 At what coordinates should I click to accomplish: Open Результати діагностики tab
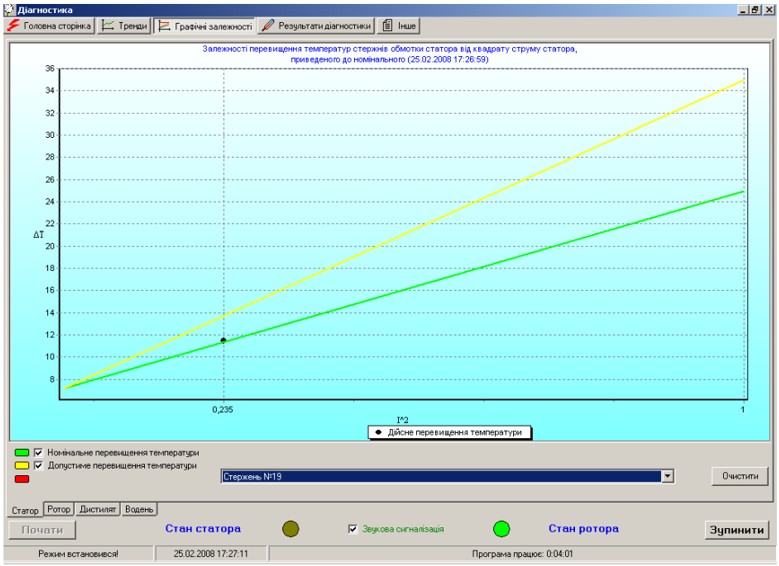(316, 26)
